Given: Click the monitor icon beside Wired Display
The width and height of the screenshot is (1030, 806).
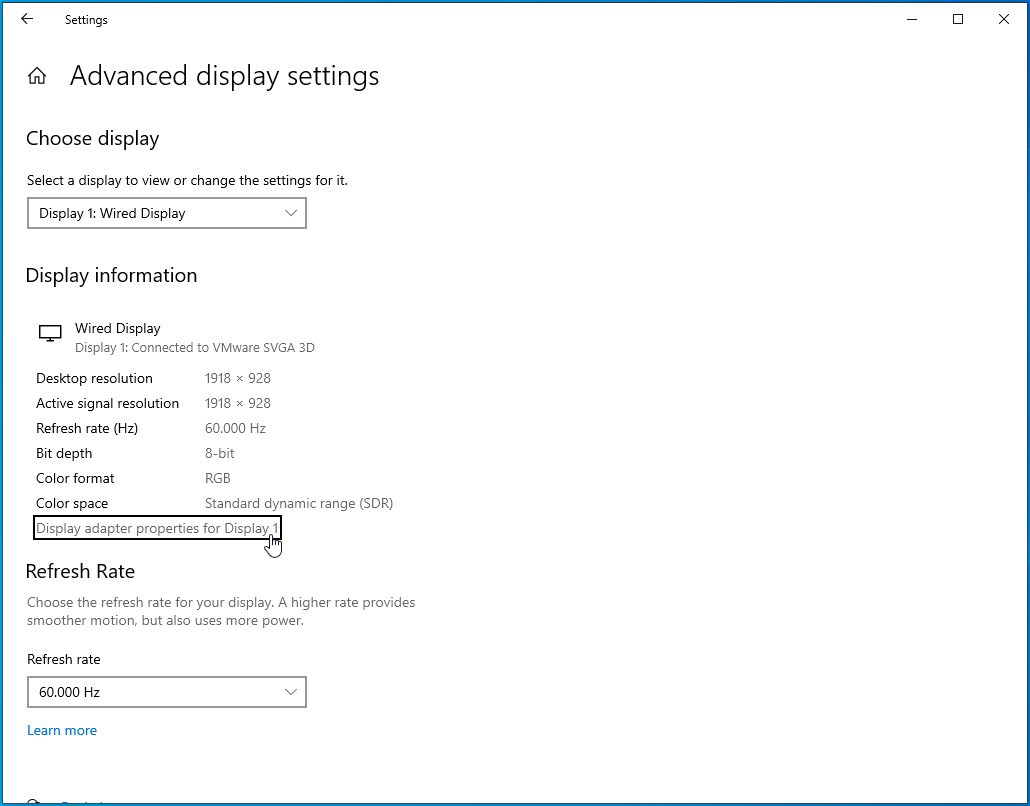Looking at the screenshot, I should point(50,333).
